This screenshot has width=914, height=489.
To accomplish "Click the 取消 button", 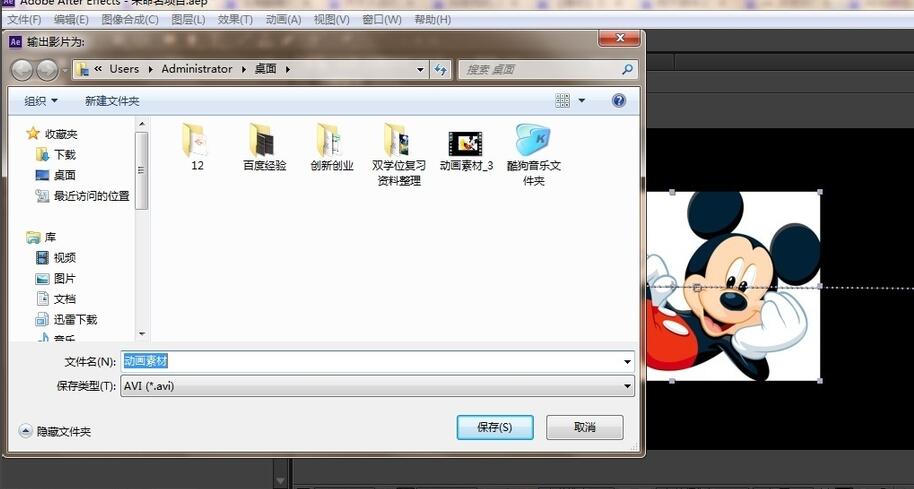I will (x=585, y=427).
